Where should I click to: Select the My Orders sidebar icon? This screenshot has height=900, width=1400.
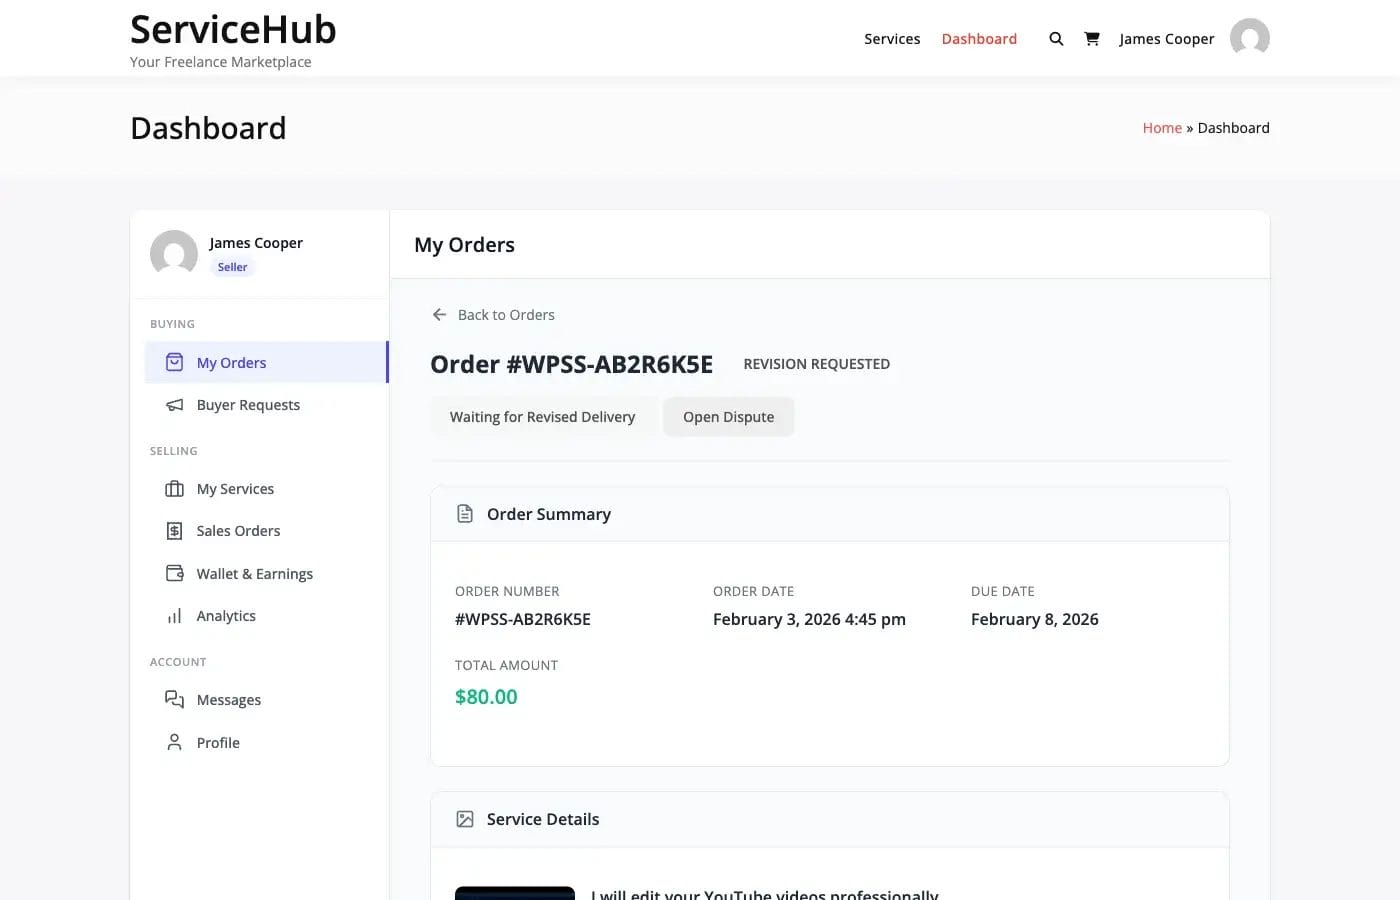[174, 362]
